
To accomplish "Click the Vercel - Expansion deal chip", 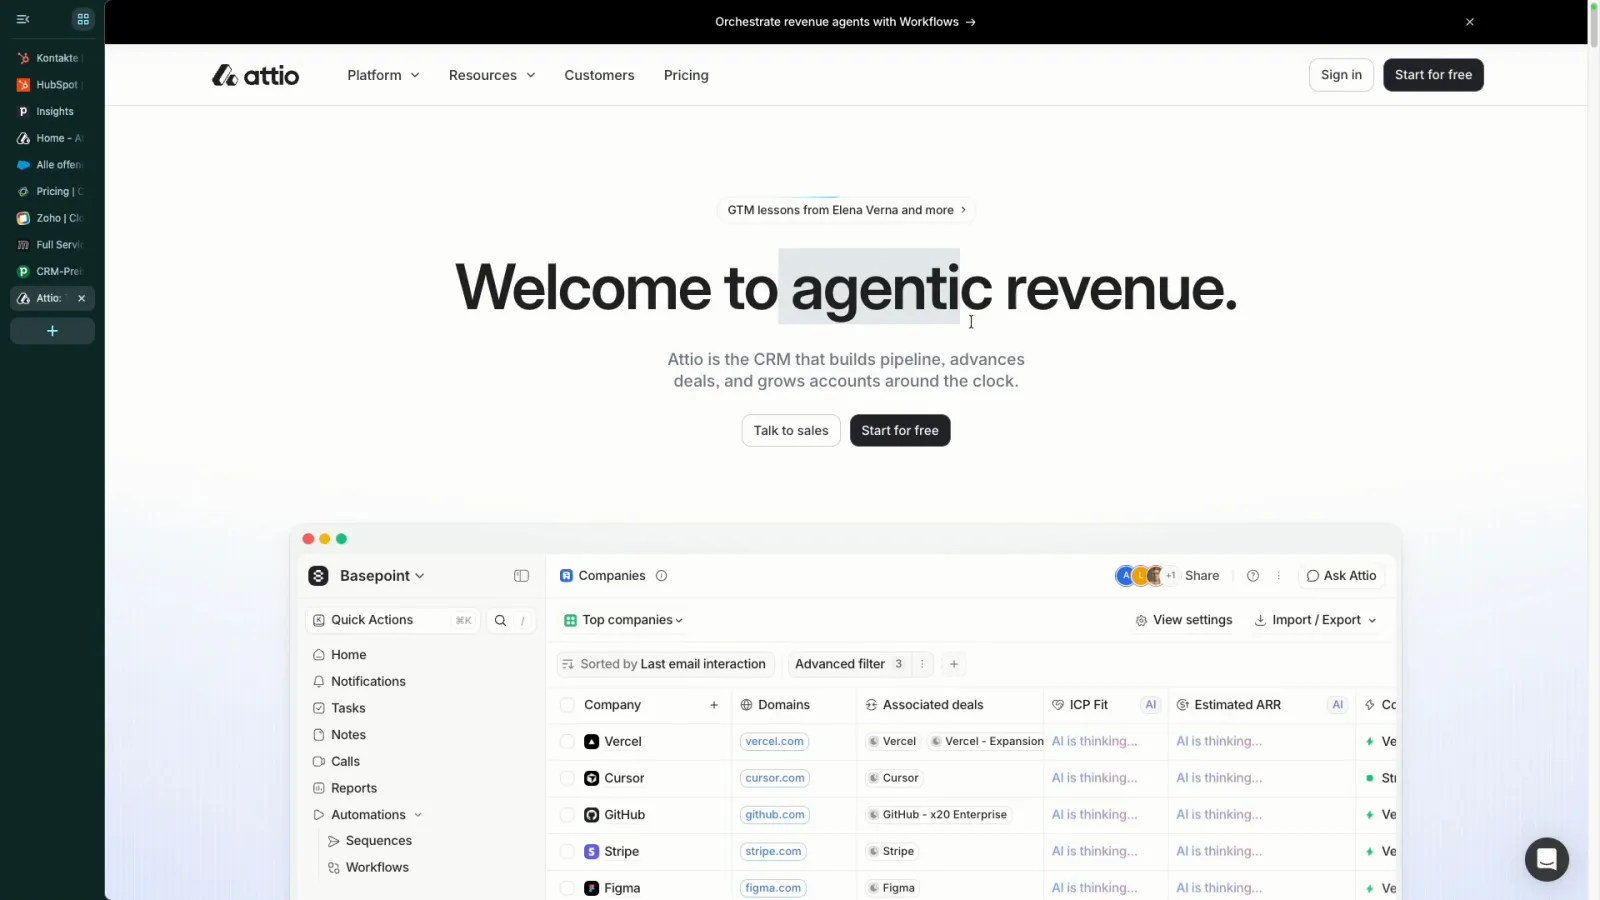I will 987,742.
